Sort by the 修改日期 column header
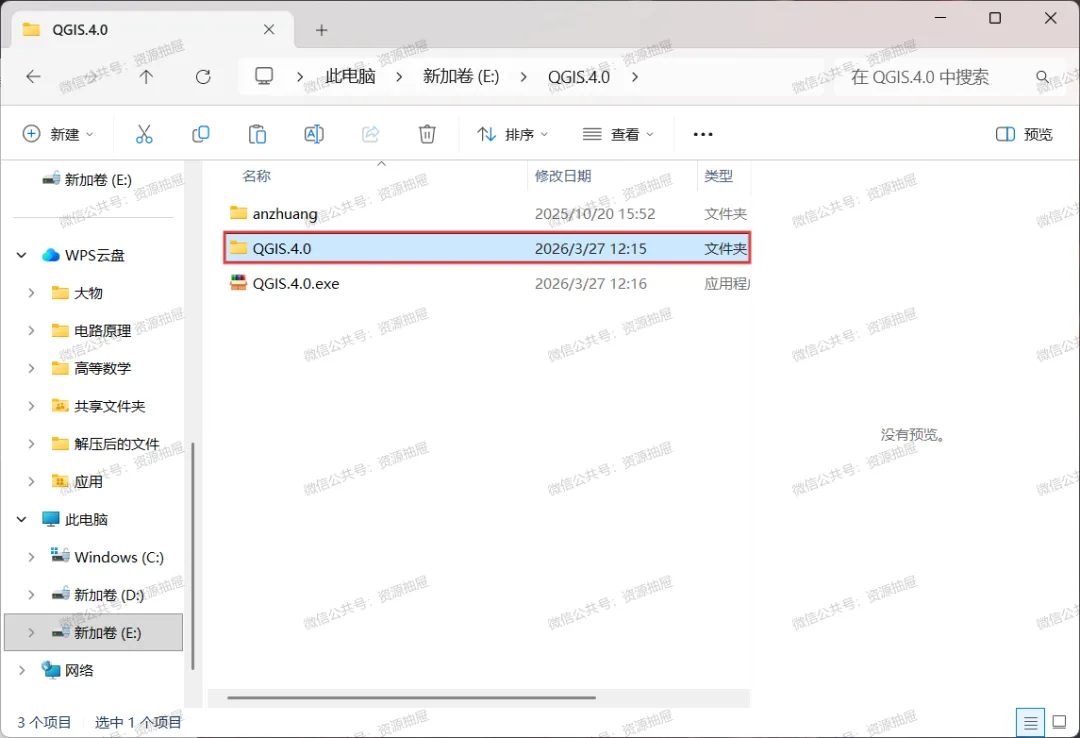 pyautogui.click(x=563, y=176)
